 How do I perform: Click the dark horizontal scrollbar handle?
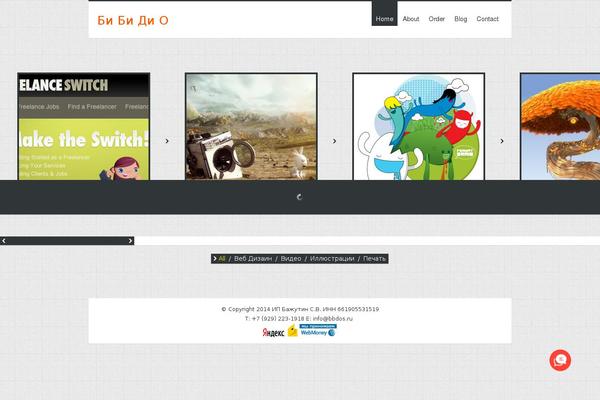click(67, 241)
